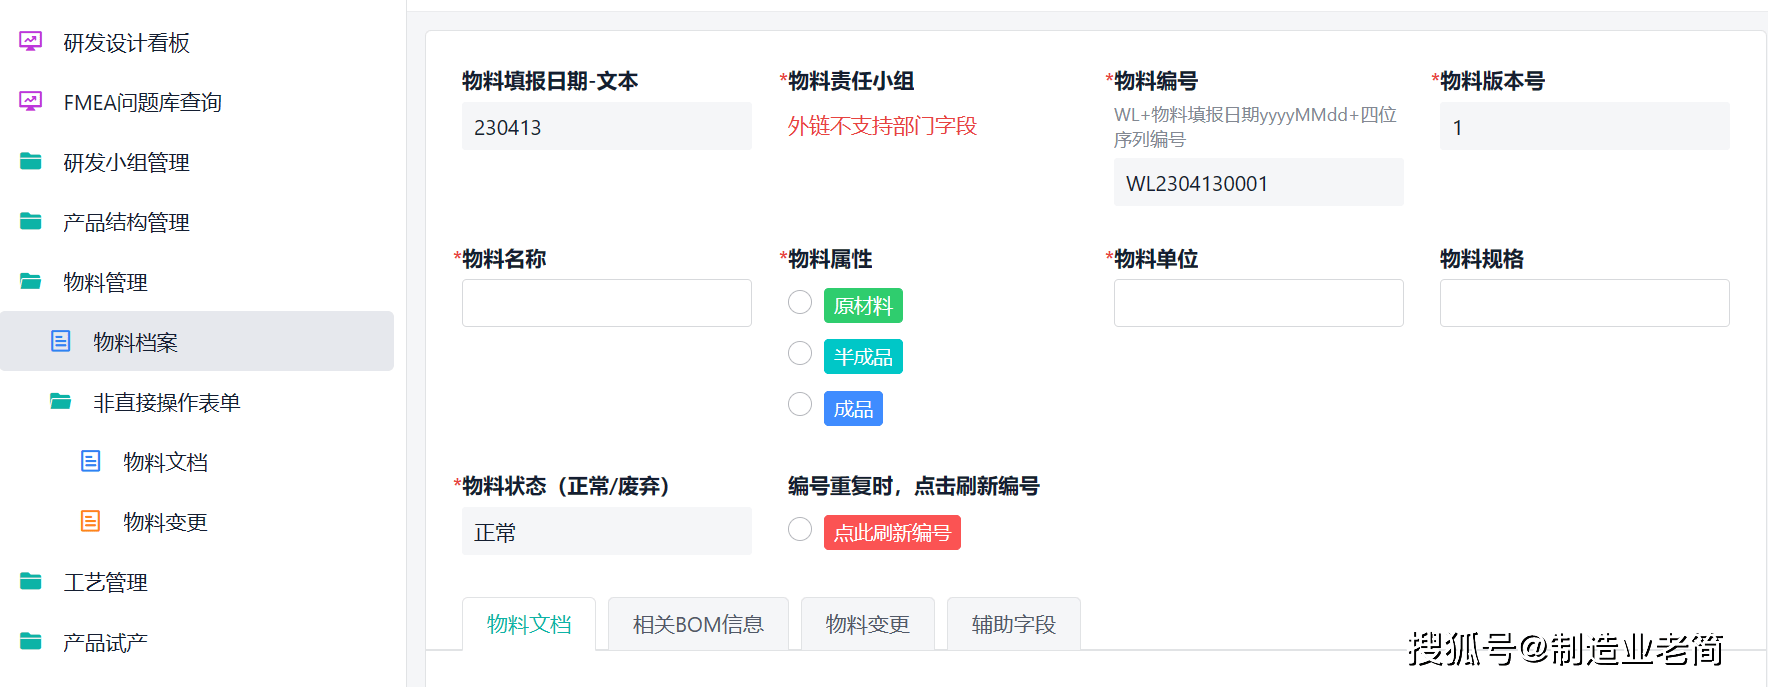Click the 研发设计看板 dashboard icon
The image size is (1768, 687).
click(31, 41)
